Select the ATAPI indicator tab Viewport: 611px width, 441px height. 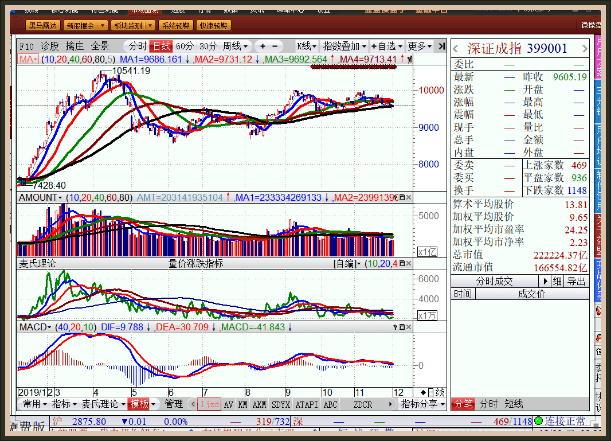coord(307,404)
